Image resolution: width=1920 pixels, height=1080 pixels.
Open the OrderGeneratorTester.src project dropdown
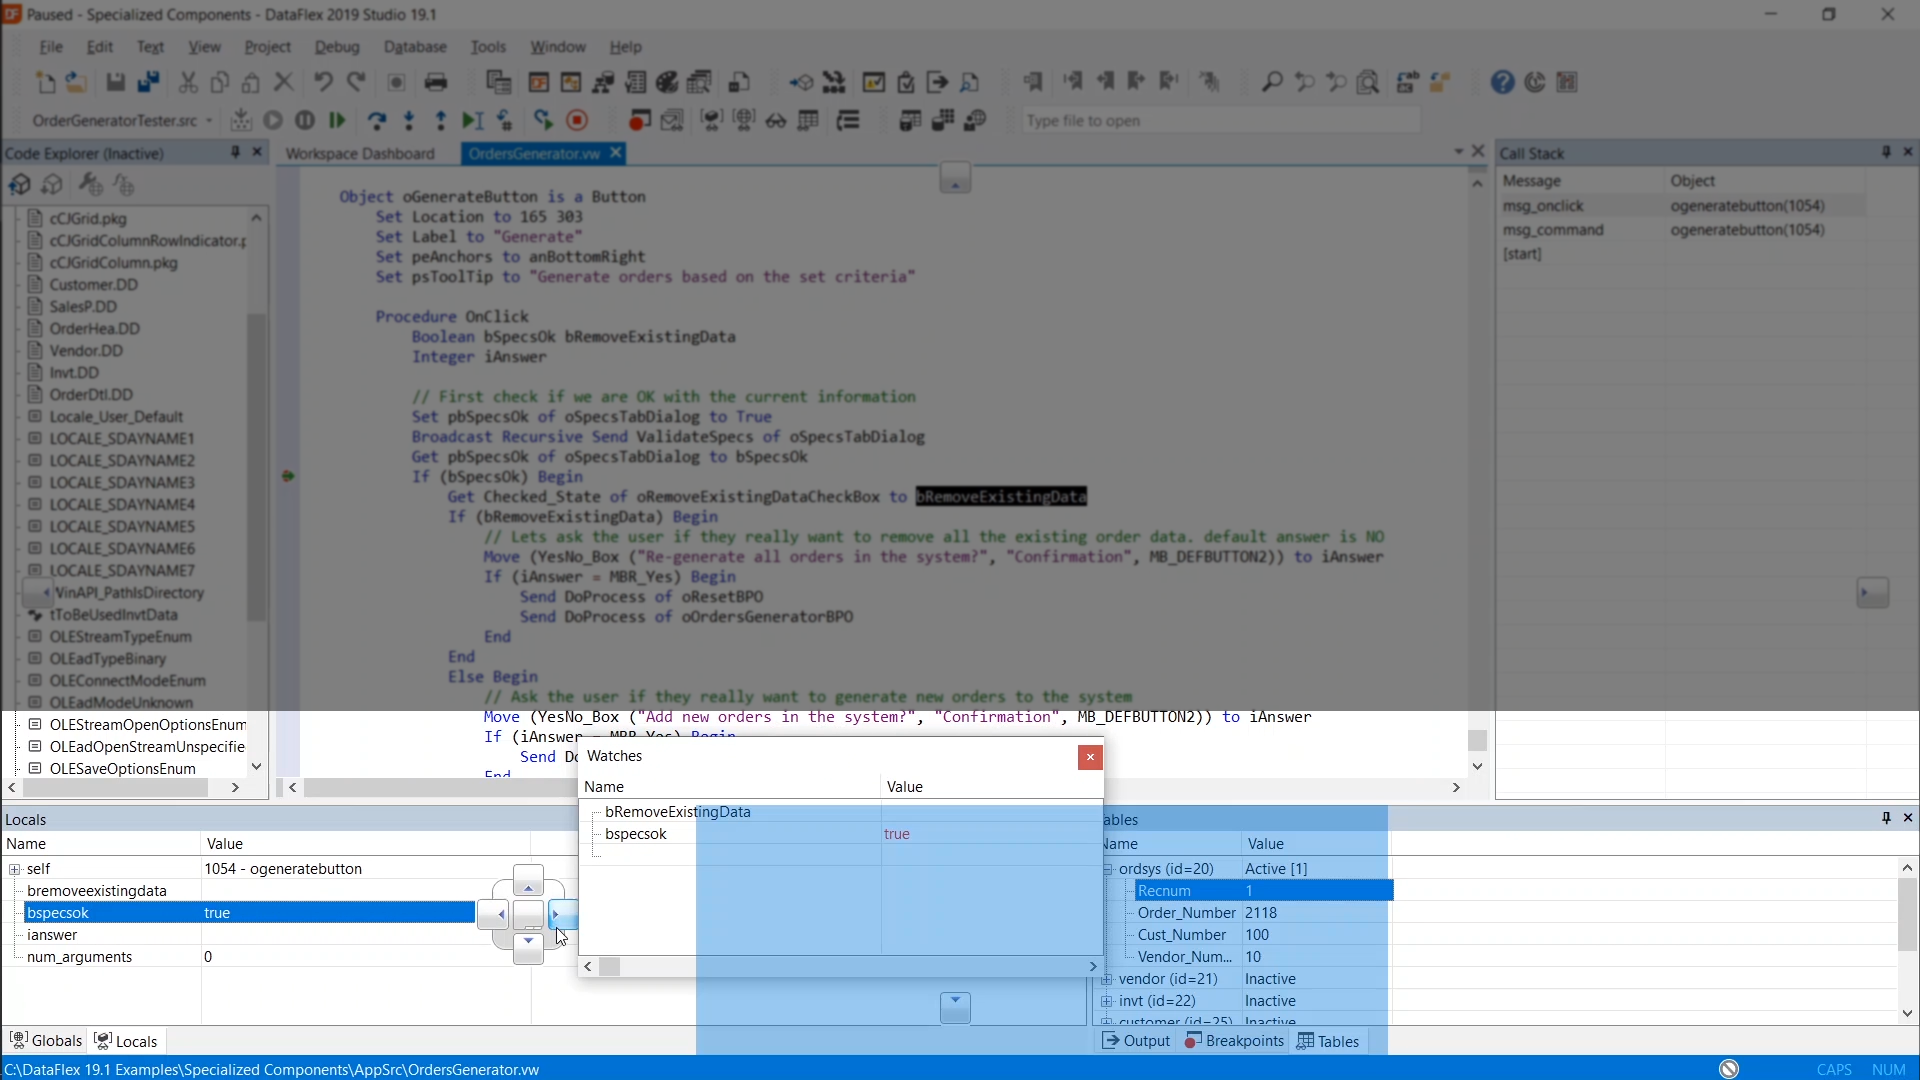point(209,121)
